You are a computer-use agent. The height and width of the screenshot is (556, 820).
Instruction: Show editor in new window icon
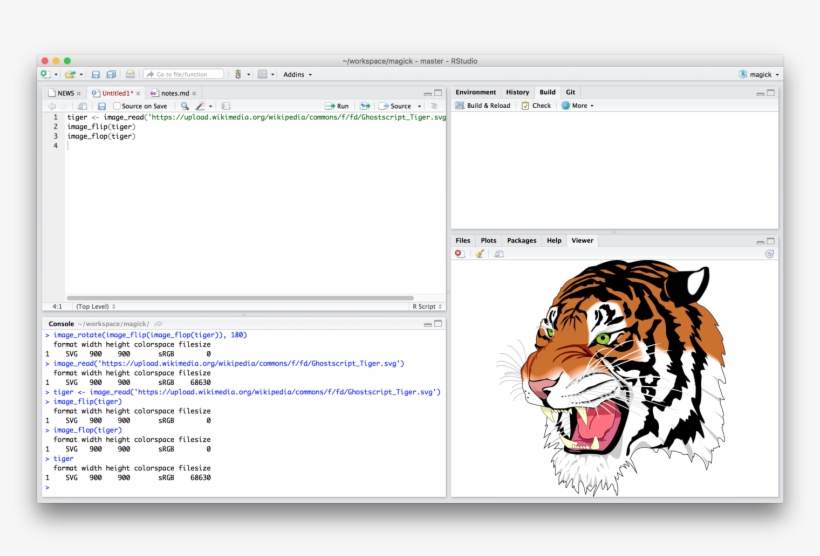click(x=82, y=106)
